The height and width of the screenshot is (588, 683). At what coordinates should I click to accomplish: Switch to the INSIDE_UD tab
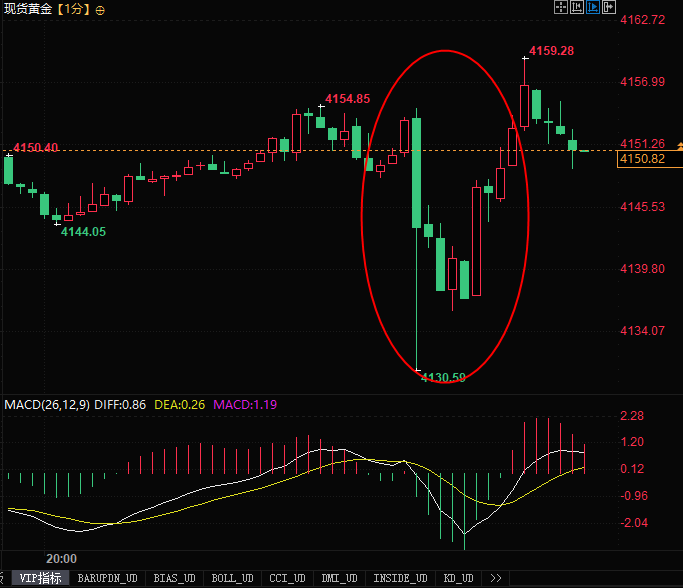point(400,578)
